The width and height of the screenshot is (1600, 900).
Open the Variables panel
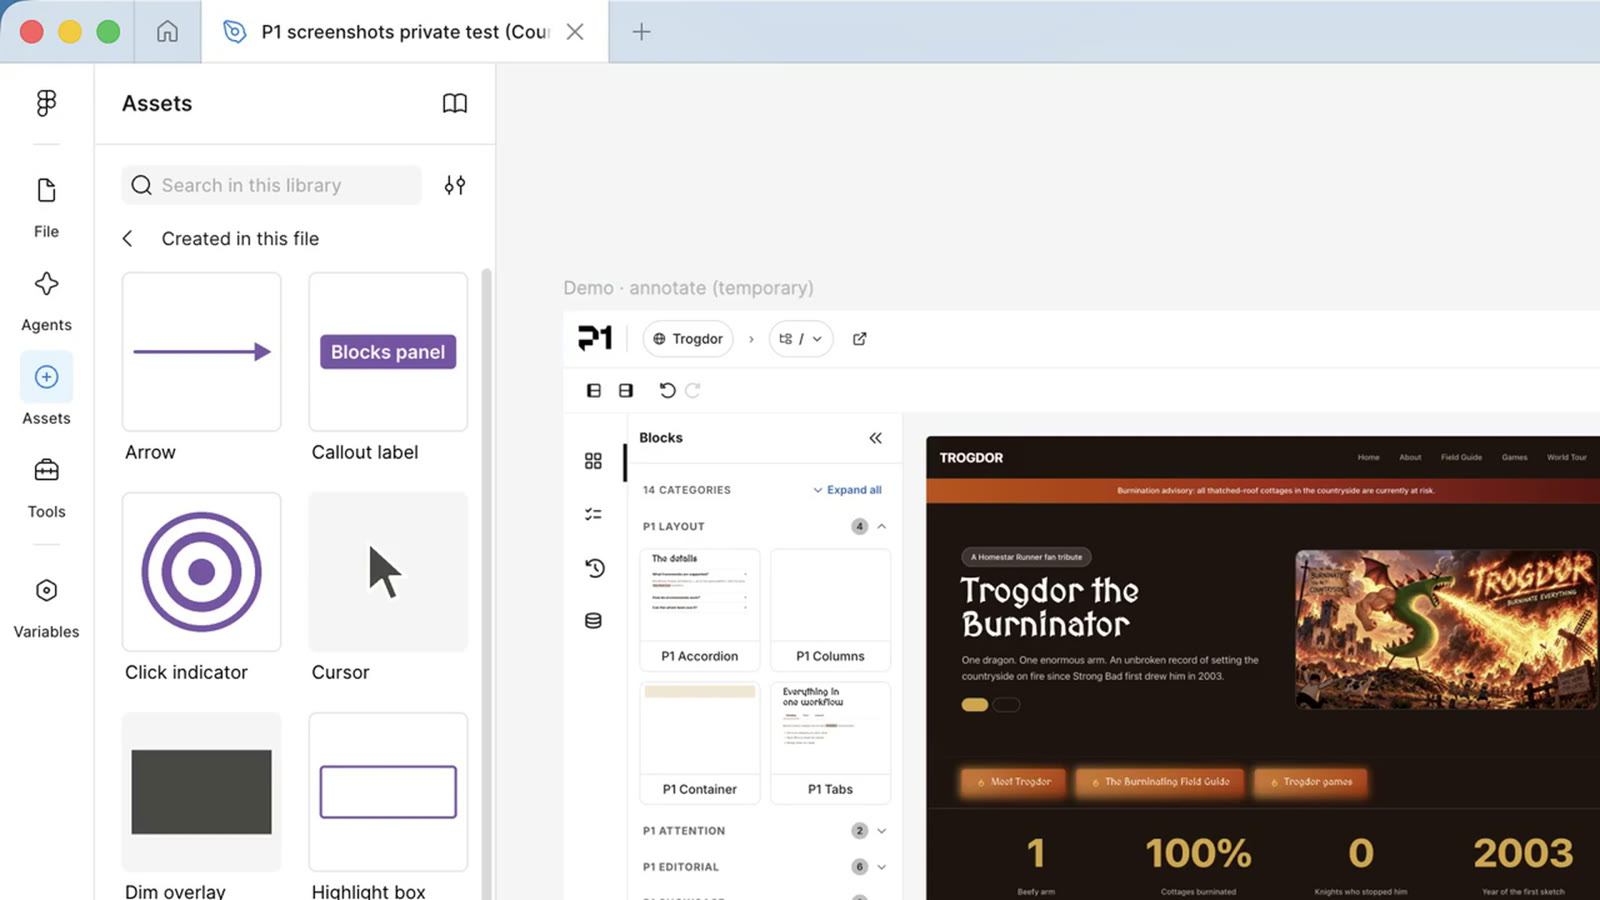click(x=46, y=608)
